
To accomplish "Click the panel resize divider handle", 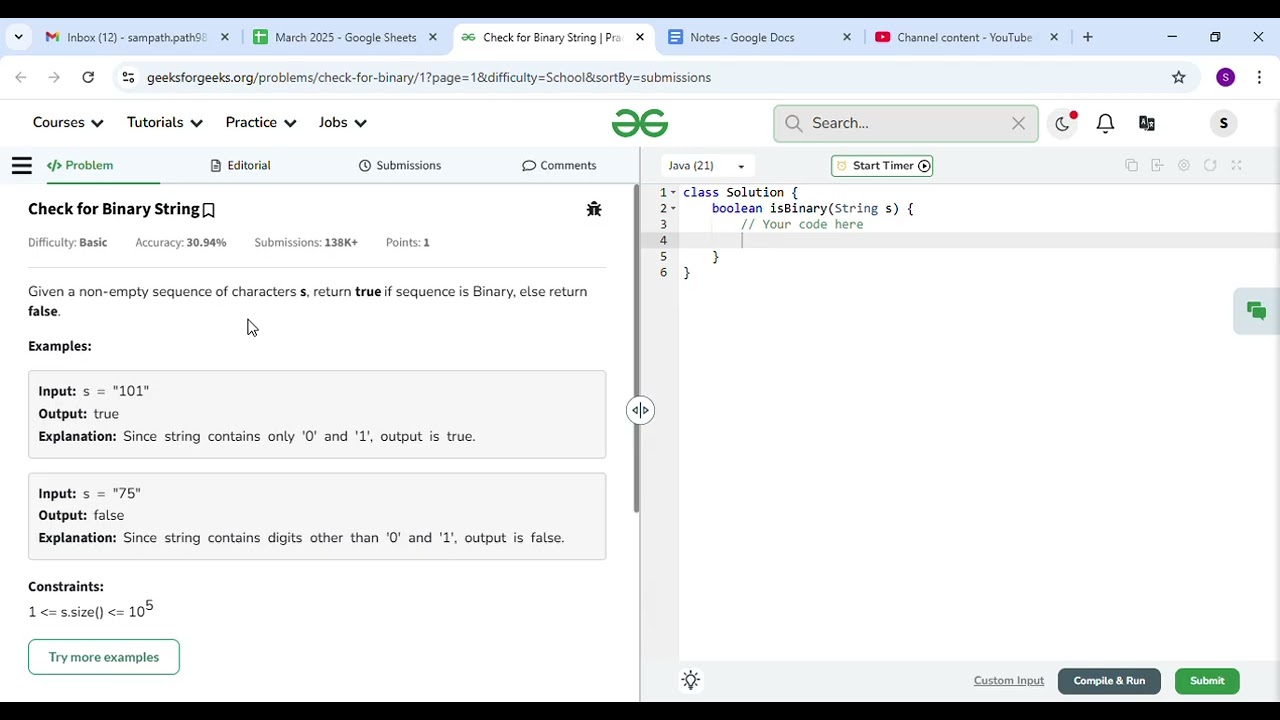I will tap(640, 410).
